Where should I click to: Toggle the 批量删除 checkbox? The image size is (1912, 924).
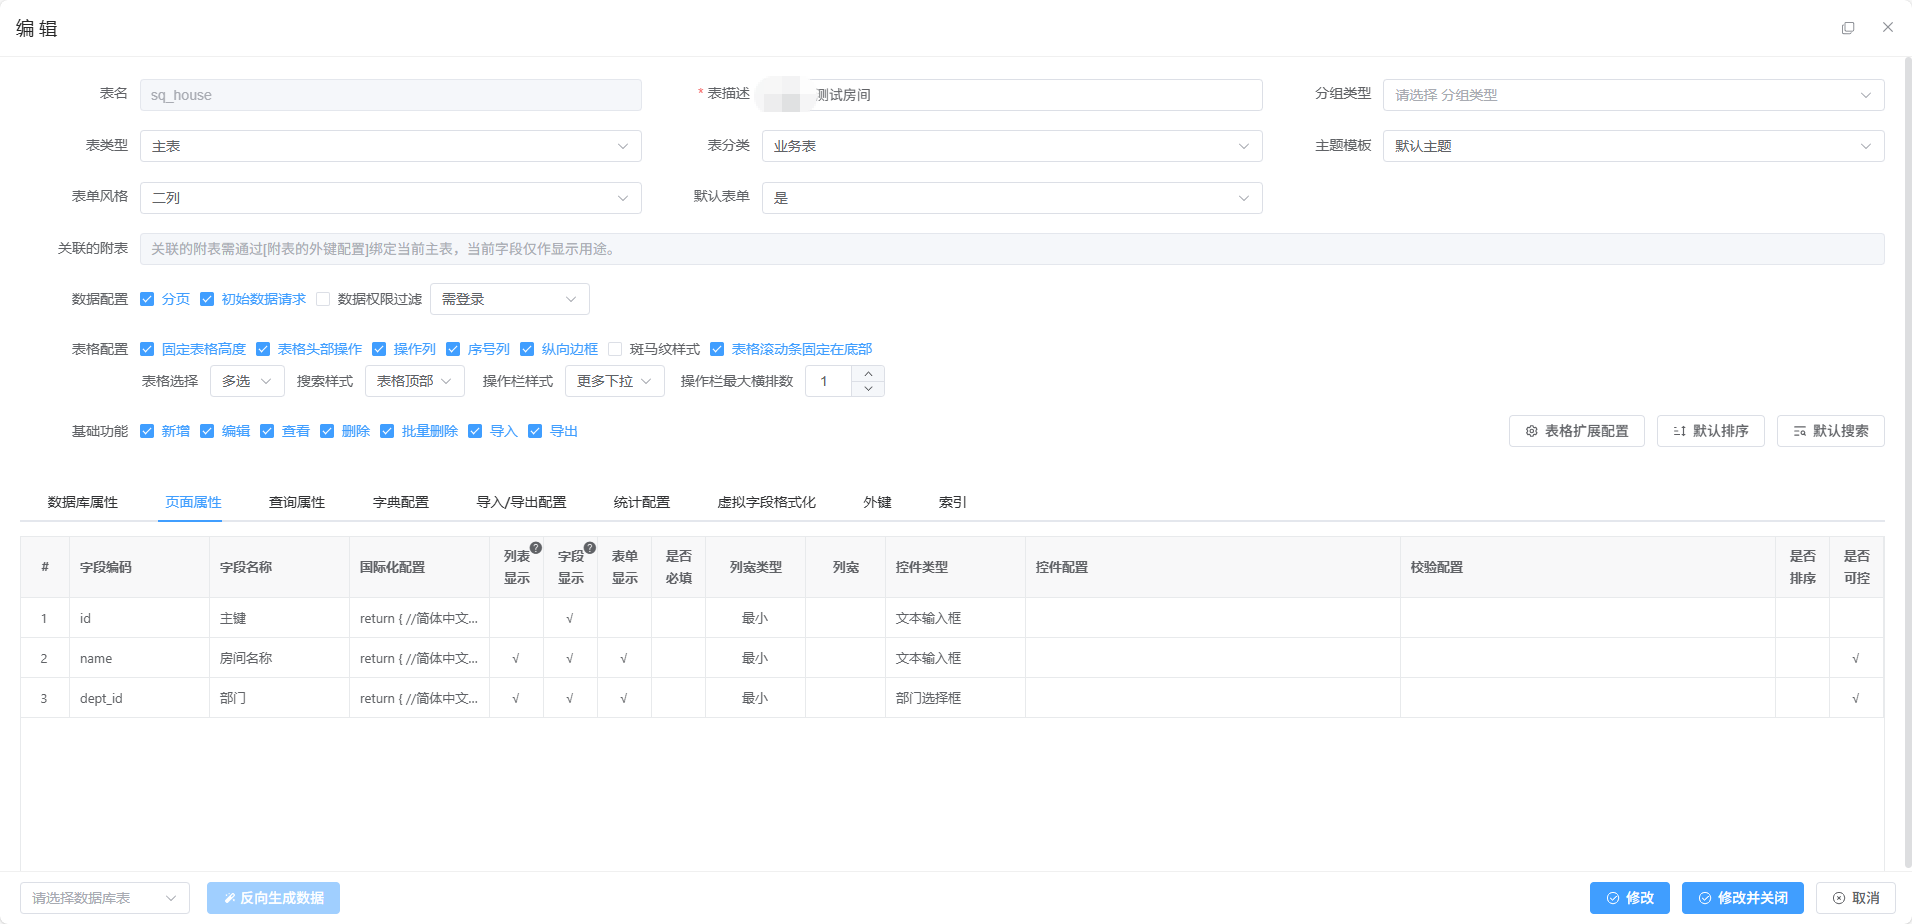click(387, 431)
